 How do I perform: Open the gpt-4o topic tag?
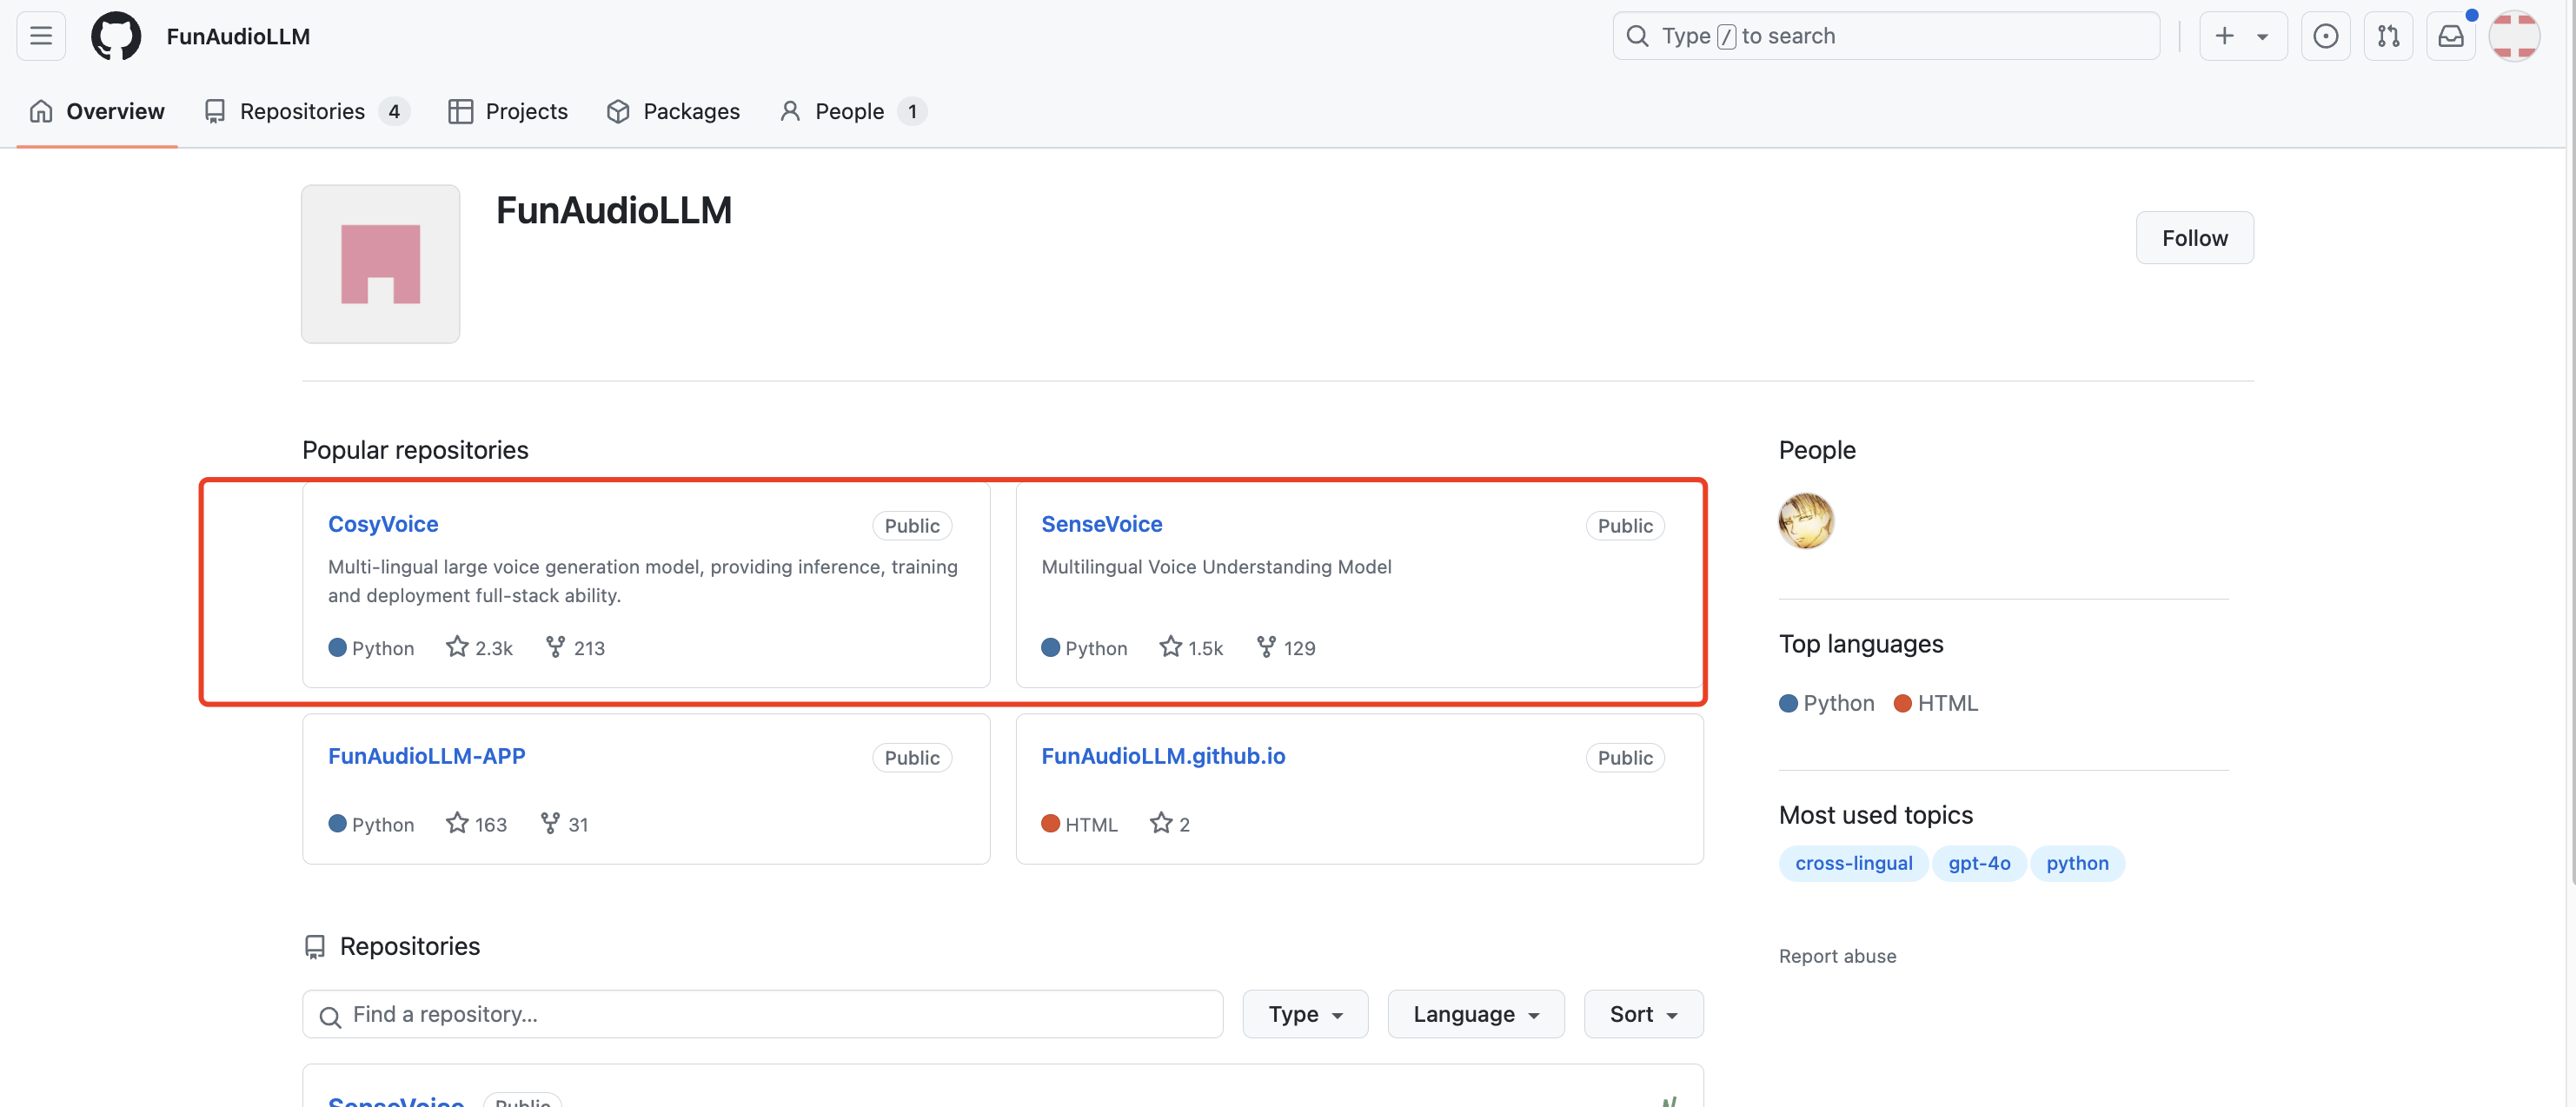[1978, 863]
